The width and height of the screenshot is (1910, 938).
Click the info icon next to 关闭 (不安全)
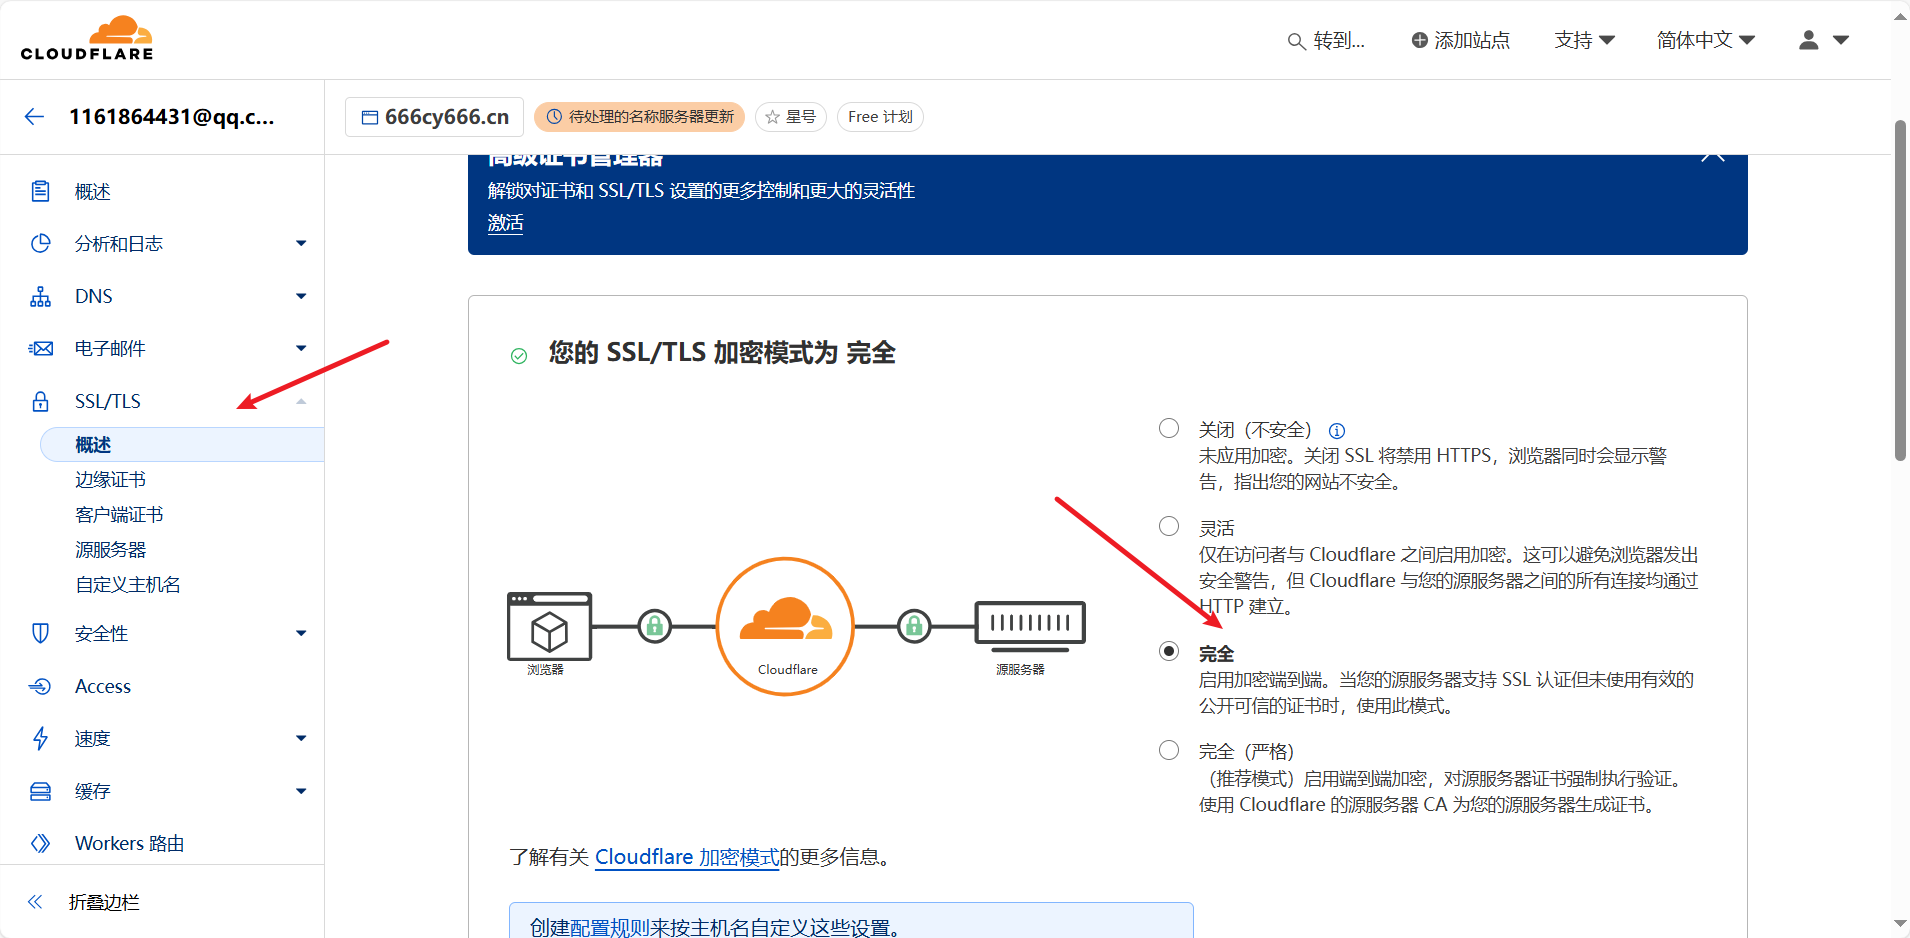(1336, 431)
